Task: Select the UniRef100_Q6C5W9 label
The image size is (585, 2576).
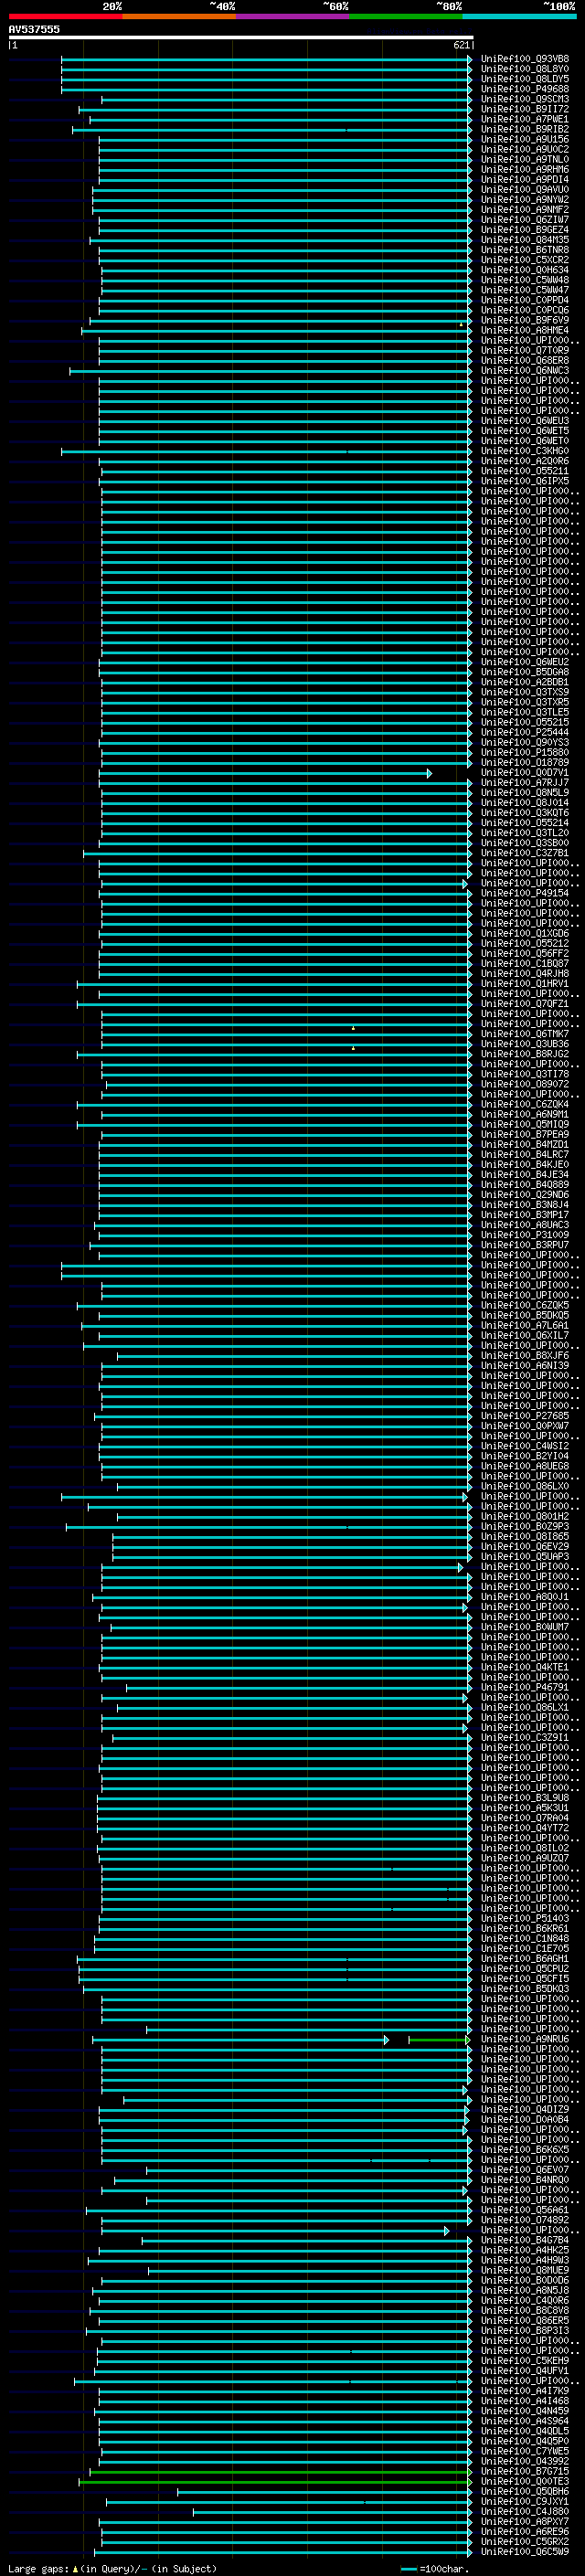Action: point(524,2551)
